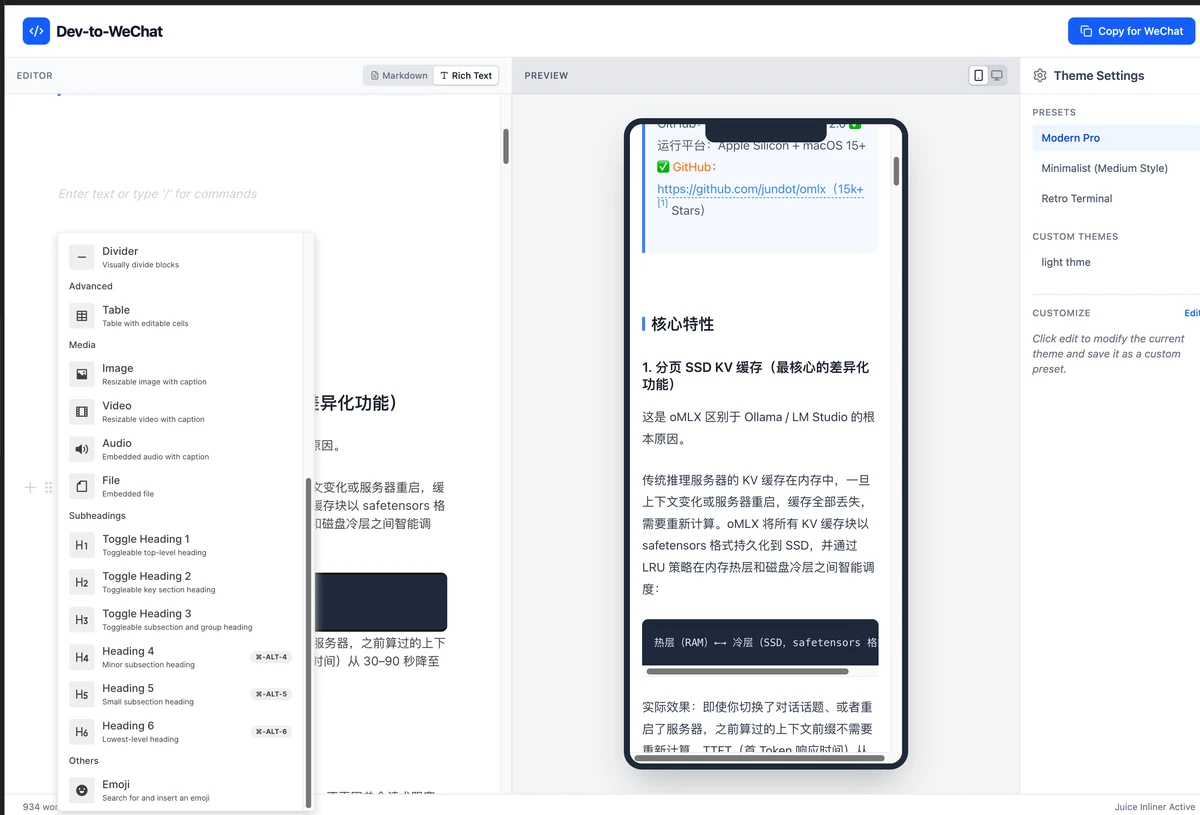The image size is (1200, 815).
Task: Click the Table with editable cells description
Action: click(x=145, y=323)
